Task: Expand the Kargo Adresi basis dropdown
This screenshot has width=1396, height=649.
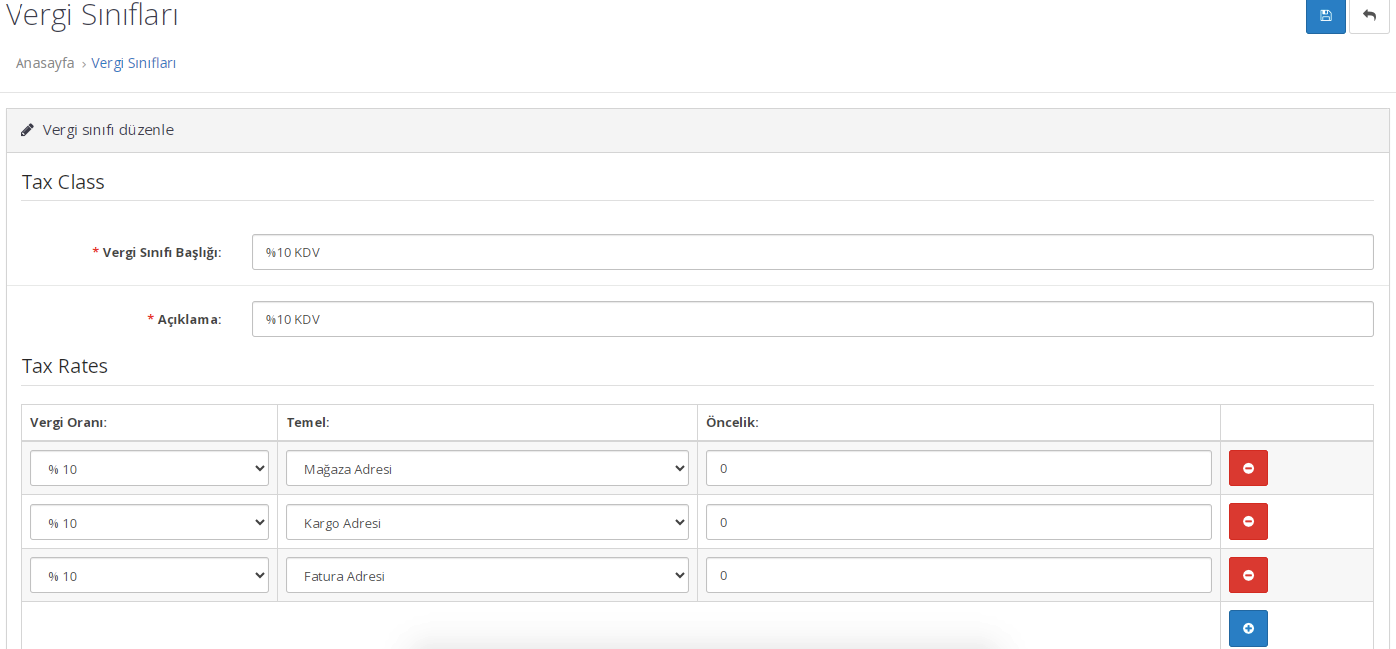Action: pyautogui.click(x=487, y=522)
